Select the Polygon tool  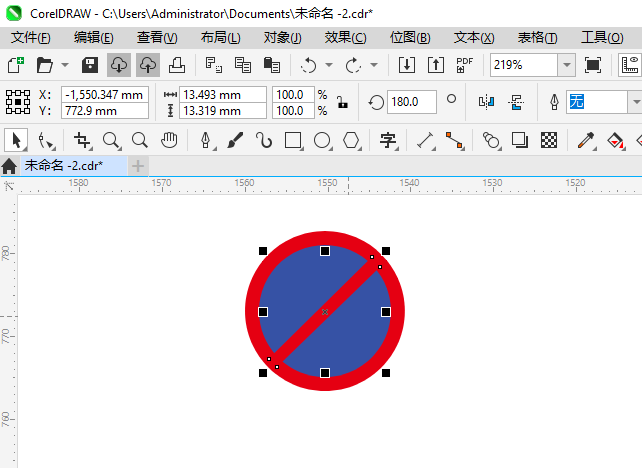pyautogui.click(x=352, y=141)
